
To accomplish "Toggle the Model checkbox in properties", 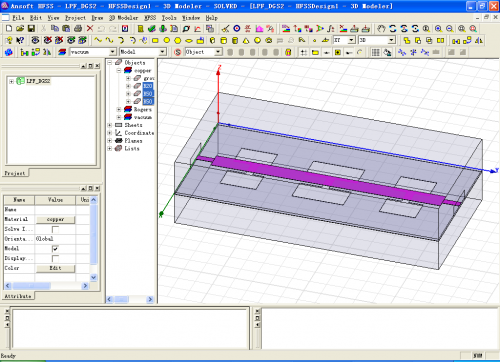I will coord(55,249).
